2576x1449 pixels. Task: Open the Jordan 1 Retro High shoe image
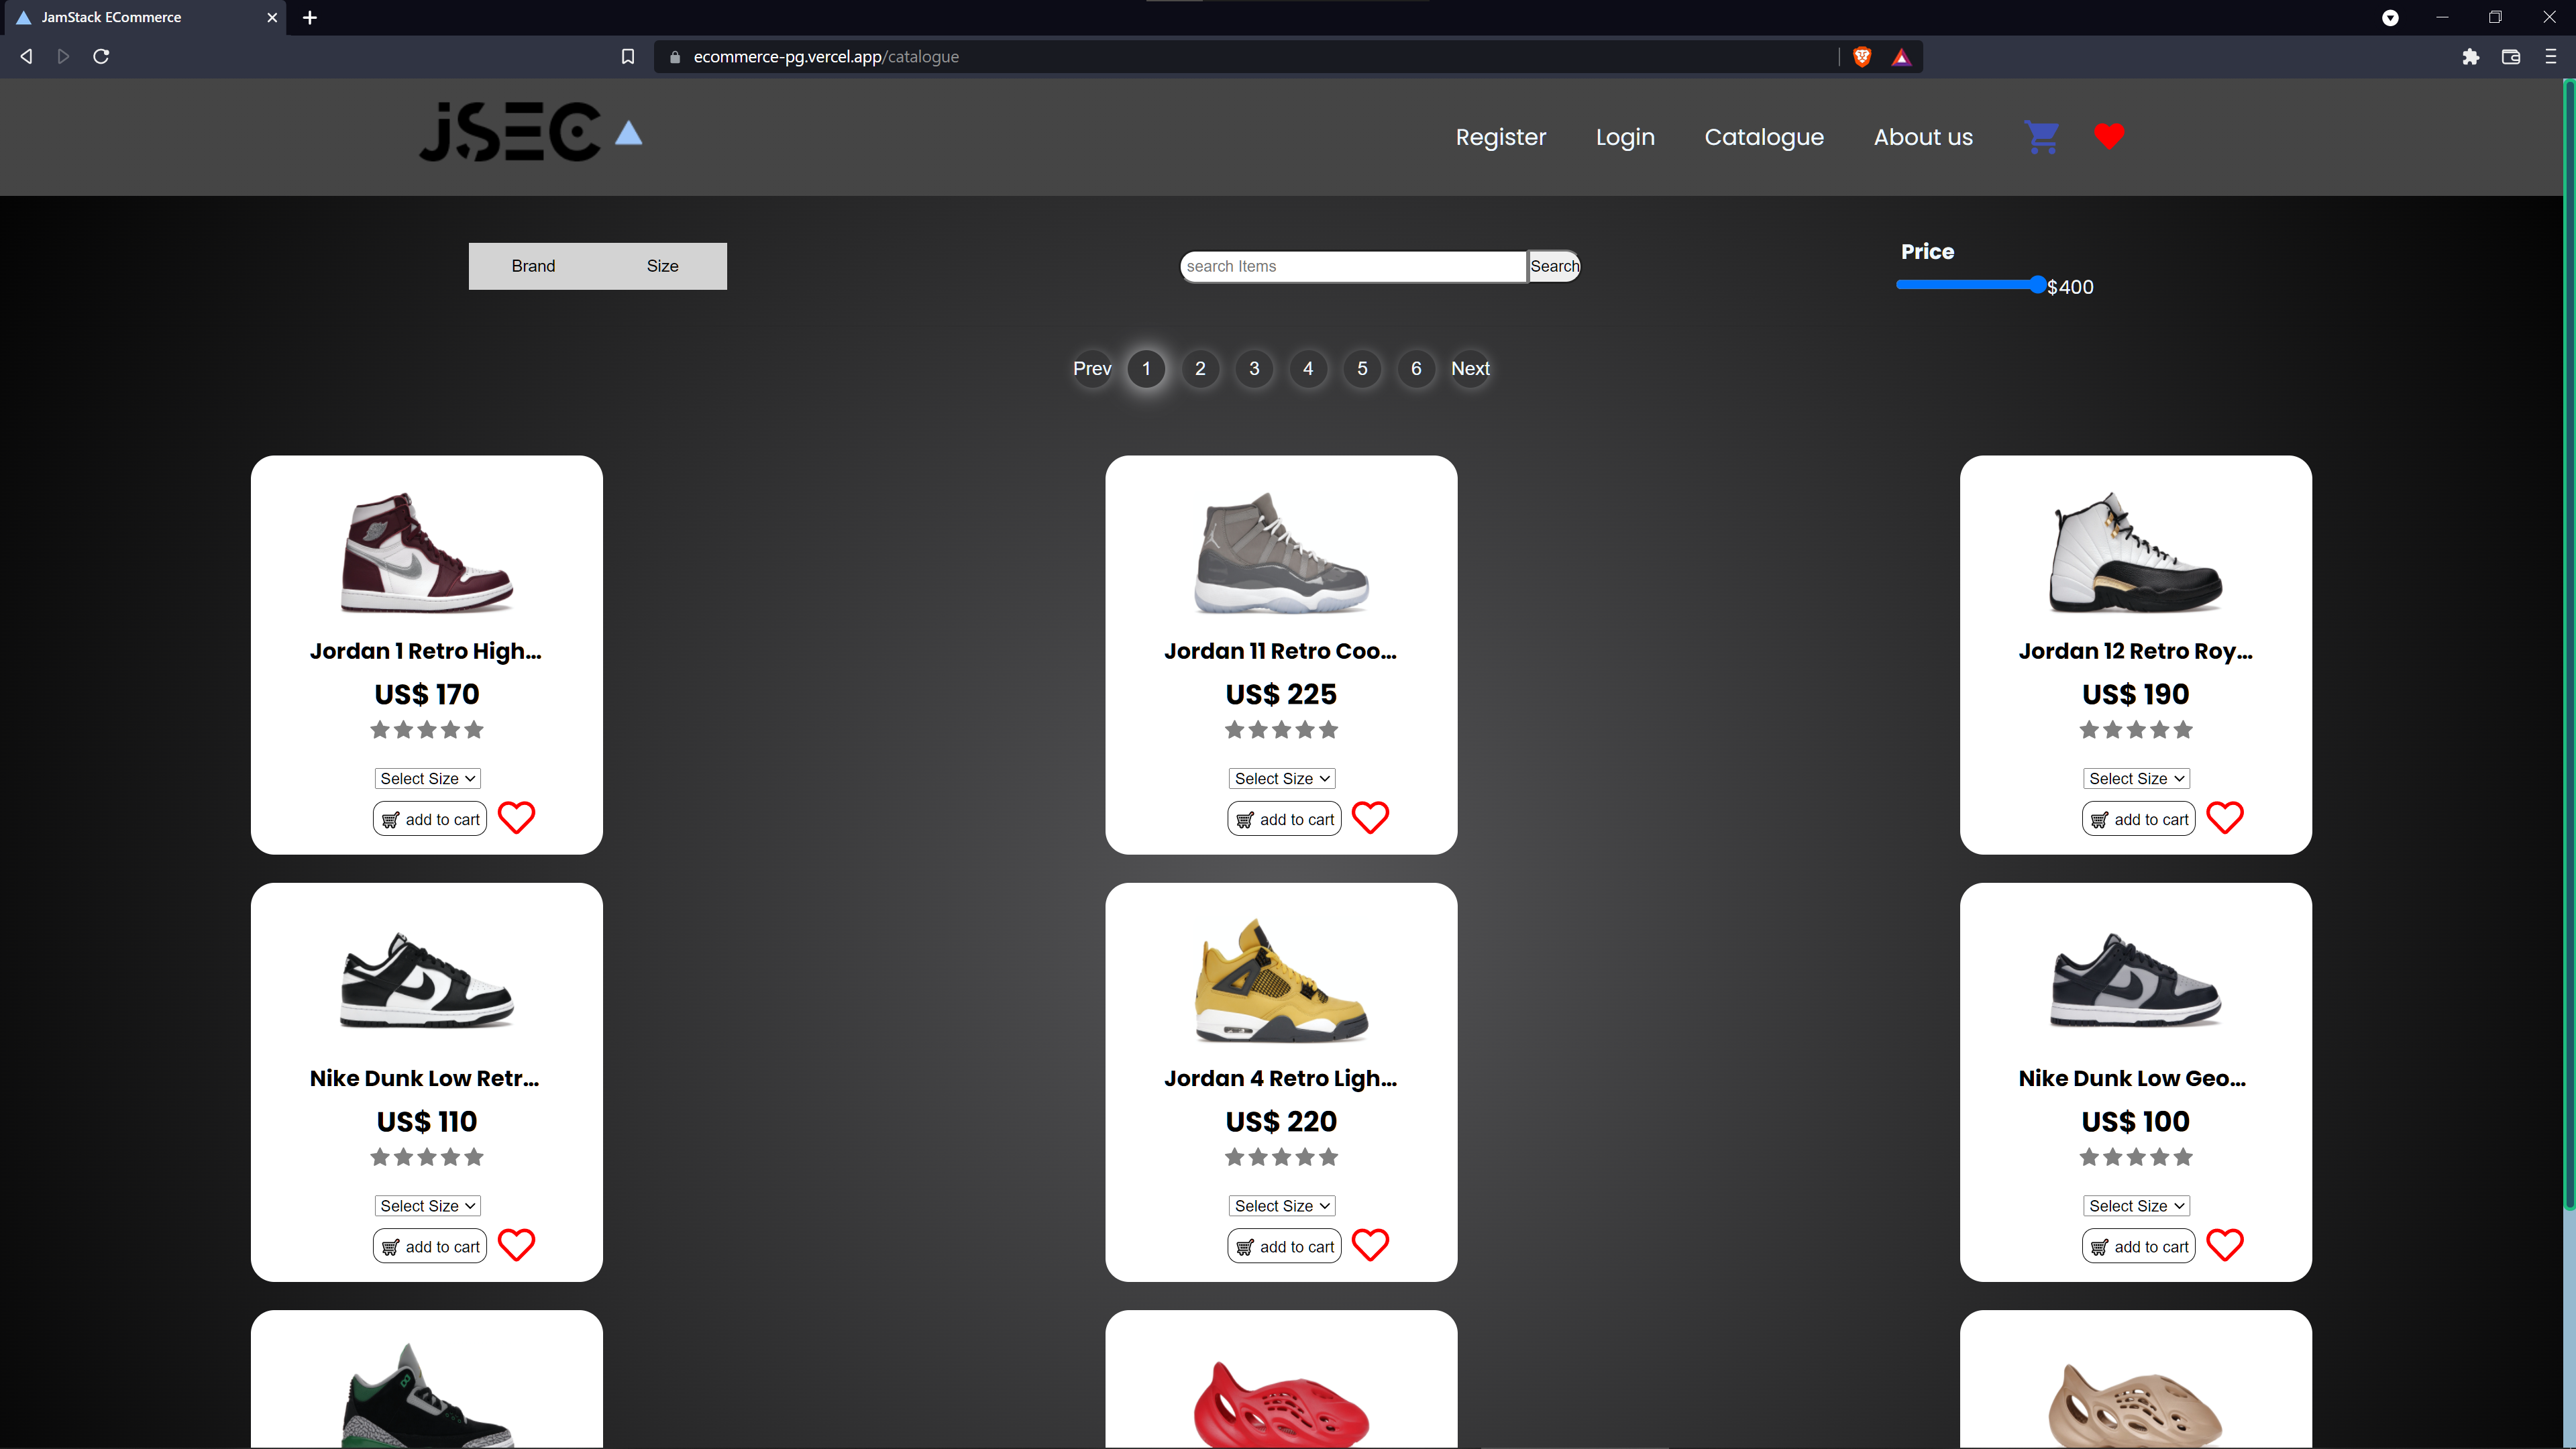[x=427, y=552]
